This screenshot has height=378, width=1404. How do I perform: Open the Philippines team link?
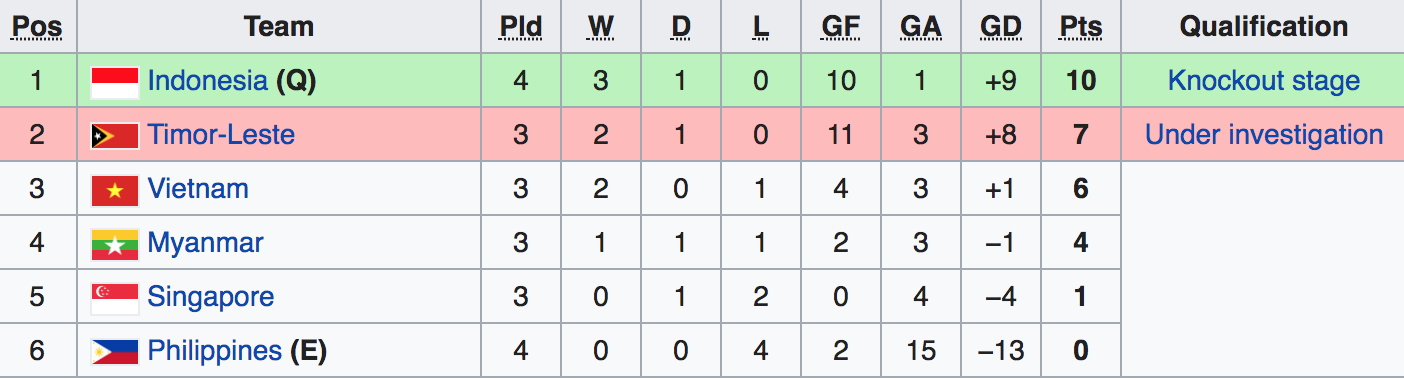(x=214, y=351)
